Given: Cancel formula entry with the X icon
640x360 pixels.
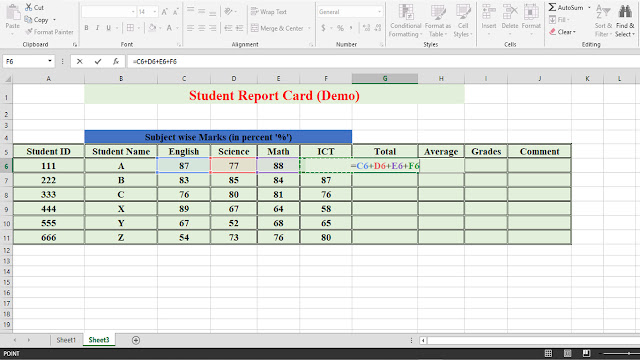Looking at the screenshot, I should pos(80,62).
